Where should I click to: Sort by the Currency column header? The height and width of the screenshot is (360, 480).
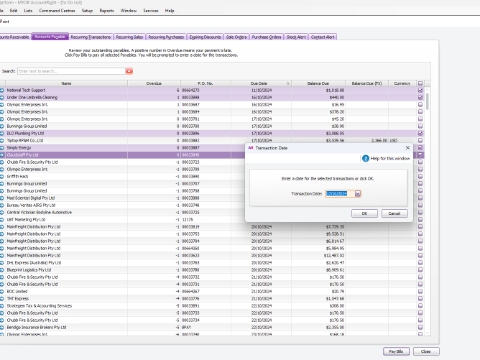pyautogui.click(x=402, y=83)
